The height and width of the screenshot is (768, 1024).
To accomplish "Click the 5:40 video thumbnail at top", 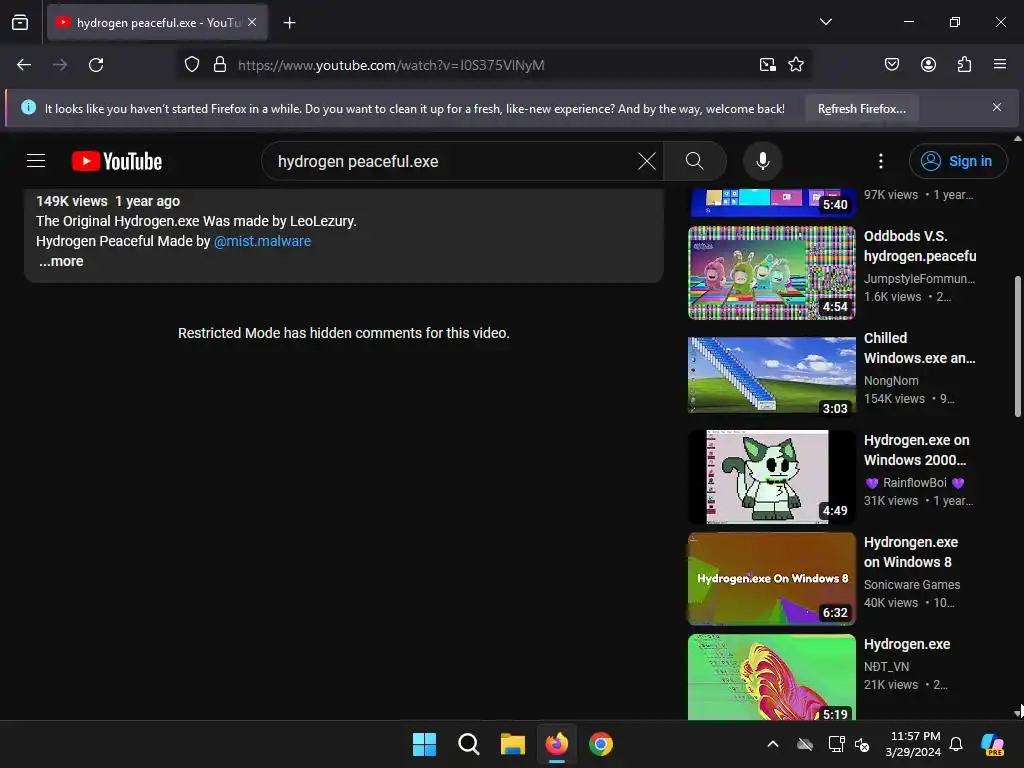I will [x=771, y=202].
